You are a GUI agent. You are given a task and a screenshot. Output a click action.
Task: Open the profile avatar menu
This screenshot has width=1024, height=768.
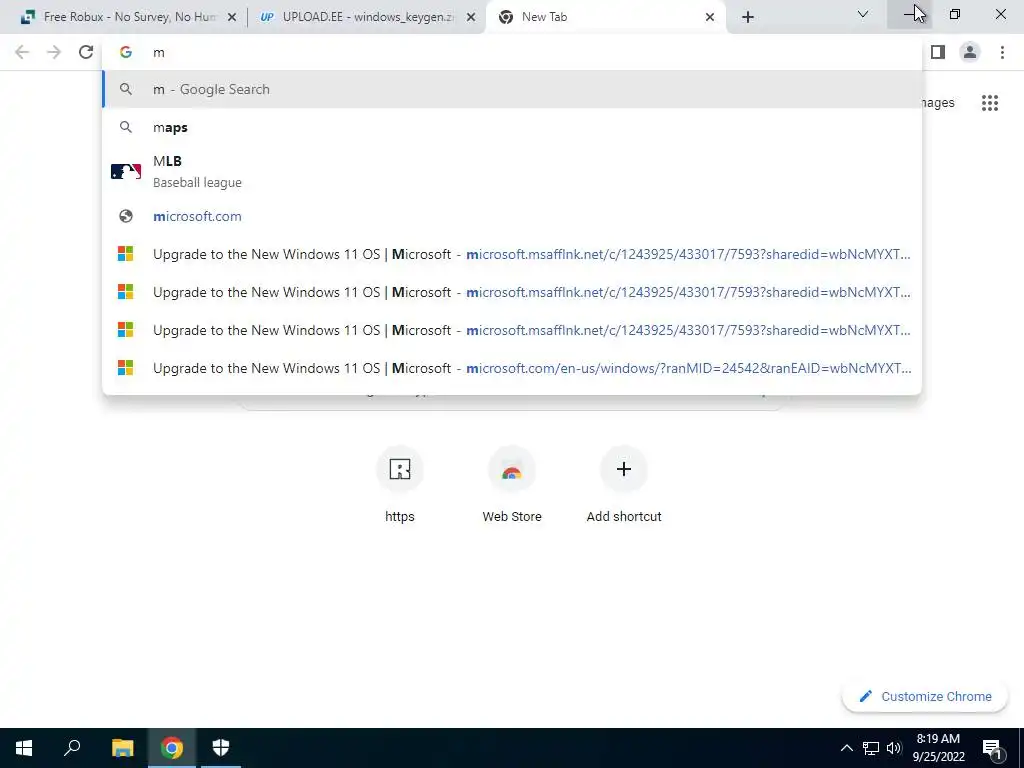point(970,52)
